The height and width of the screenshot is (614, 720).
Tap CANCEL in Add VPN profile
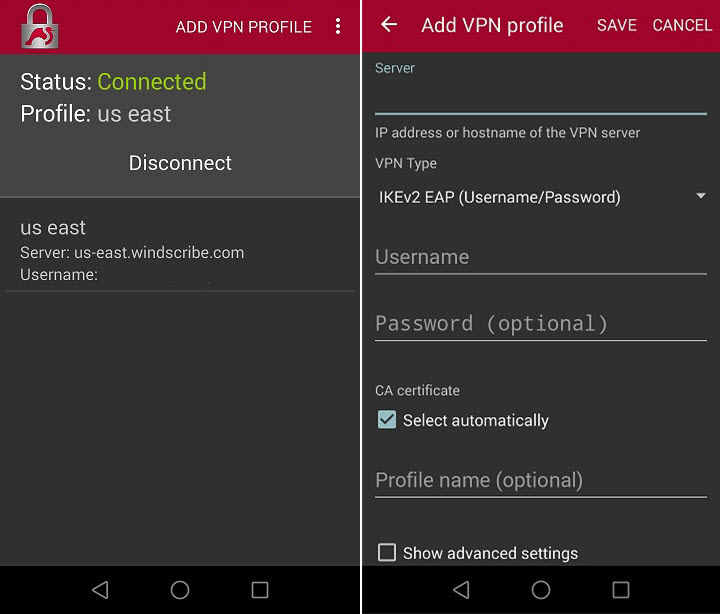tap(682, 25)
